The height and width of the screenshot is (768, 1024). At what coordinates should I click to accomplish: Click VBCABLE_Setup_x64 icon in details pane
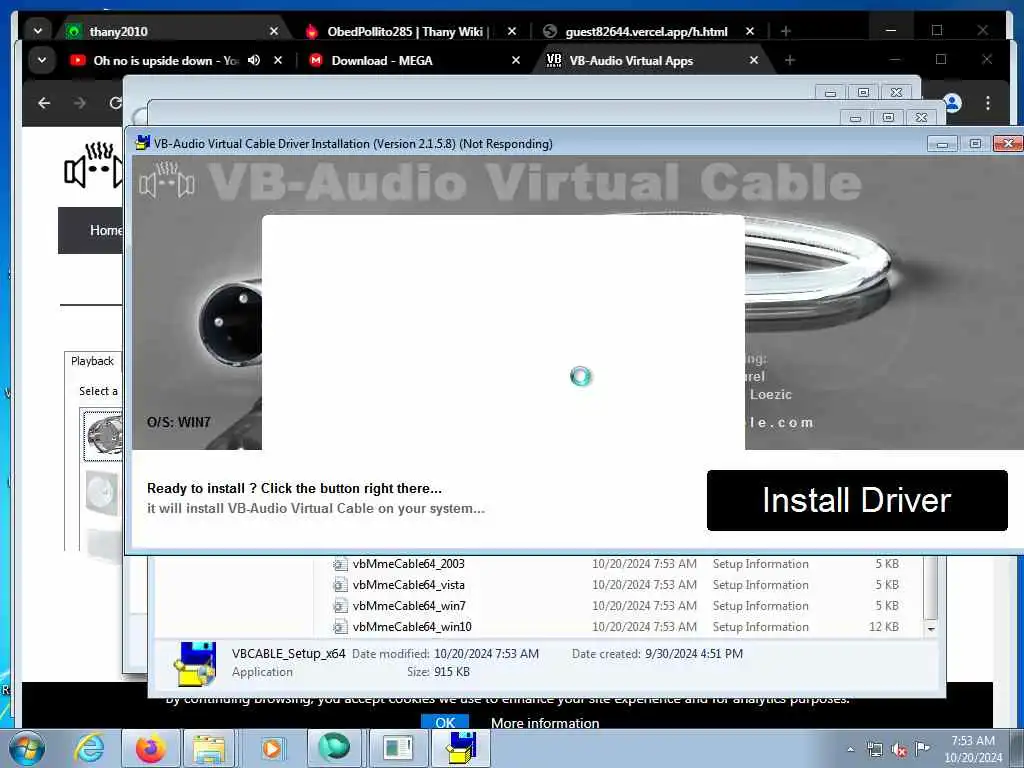195,663
